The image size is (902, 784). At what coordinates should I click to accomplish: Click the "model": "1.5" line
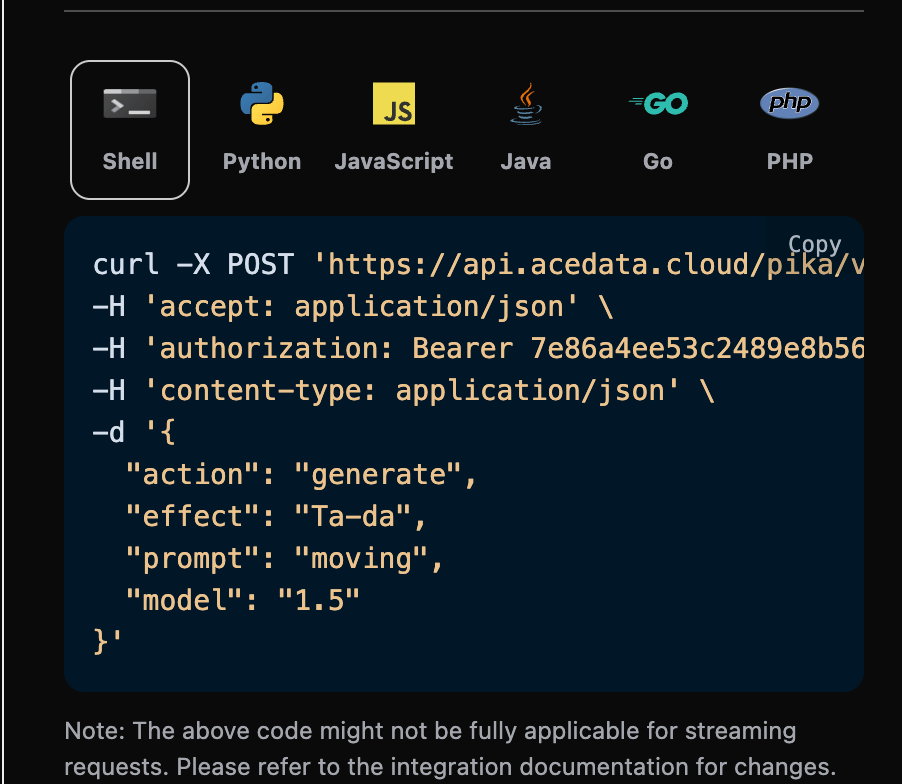(x=242, y=600)
